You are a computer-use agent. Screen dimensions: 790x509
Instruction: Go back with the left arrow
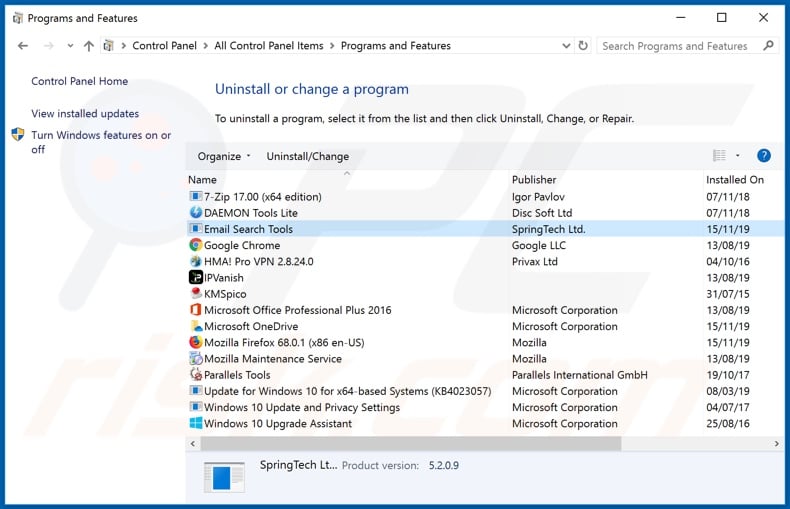click(x=23, y=46)
